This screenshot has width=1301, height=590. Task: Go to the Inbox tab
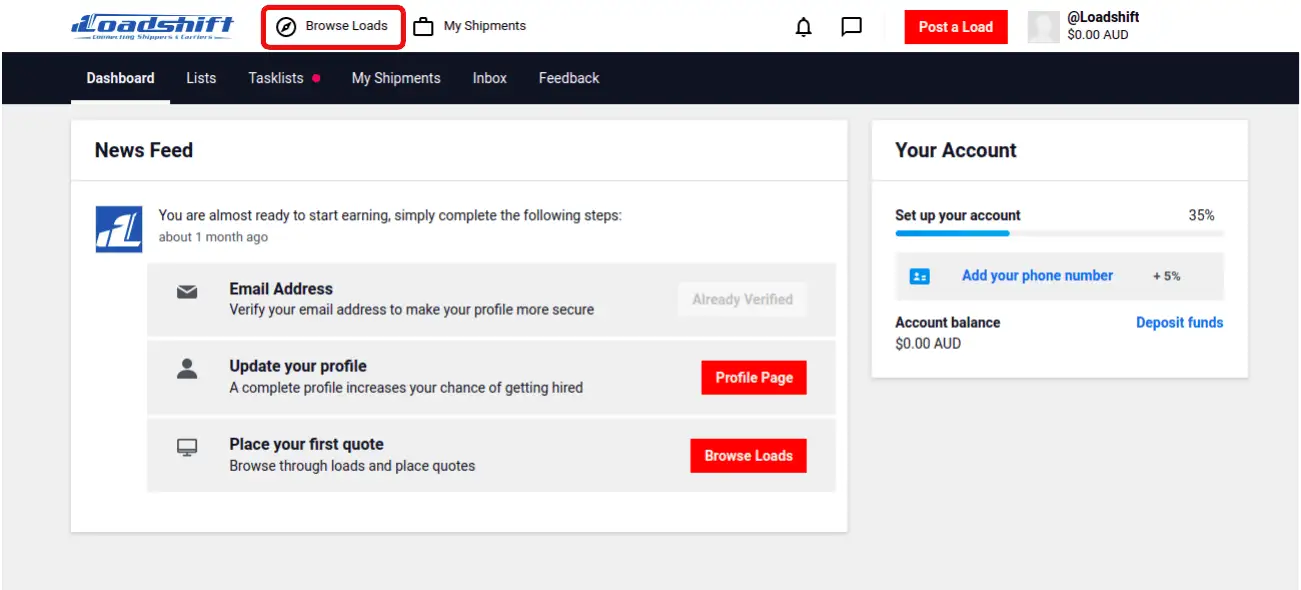click(x=489, y=78)
